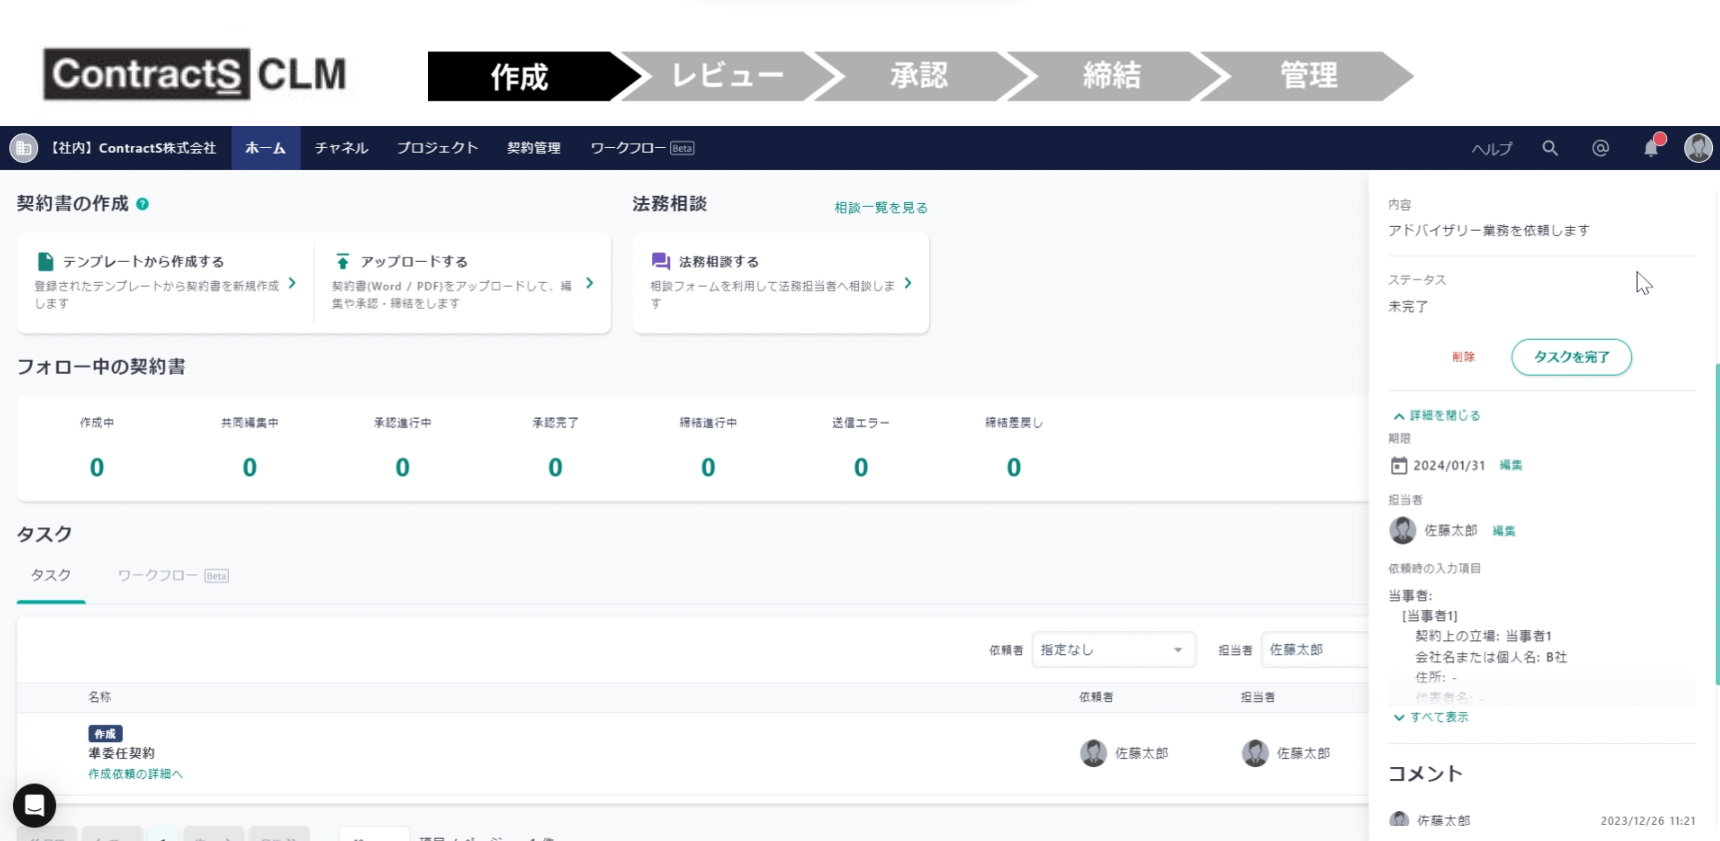Image resolution: width=1720 pixels, height=841 pixels.
Task: Click the 承認進行中 count
Action: click(x=403, y=467)
